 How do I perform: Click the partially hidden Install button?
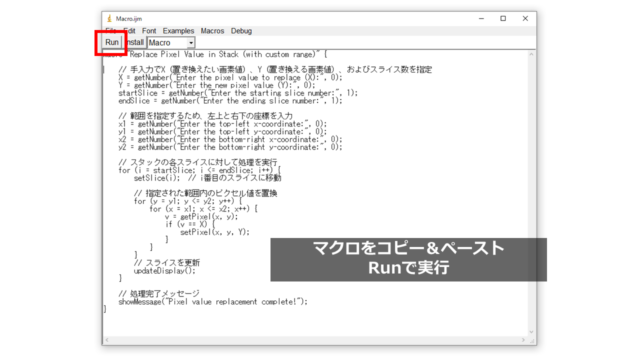coord(134,42)
